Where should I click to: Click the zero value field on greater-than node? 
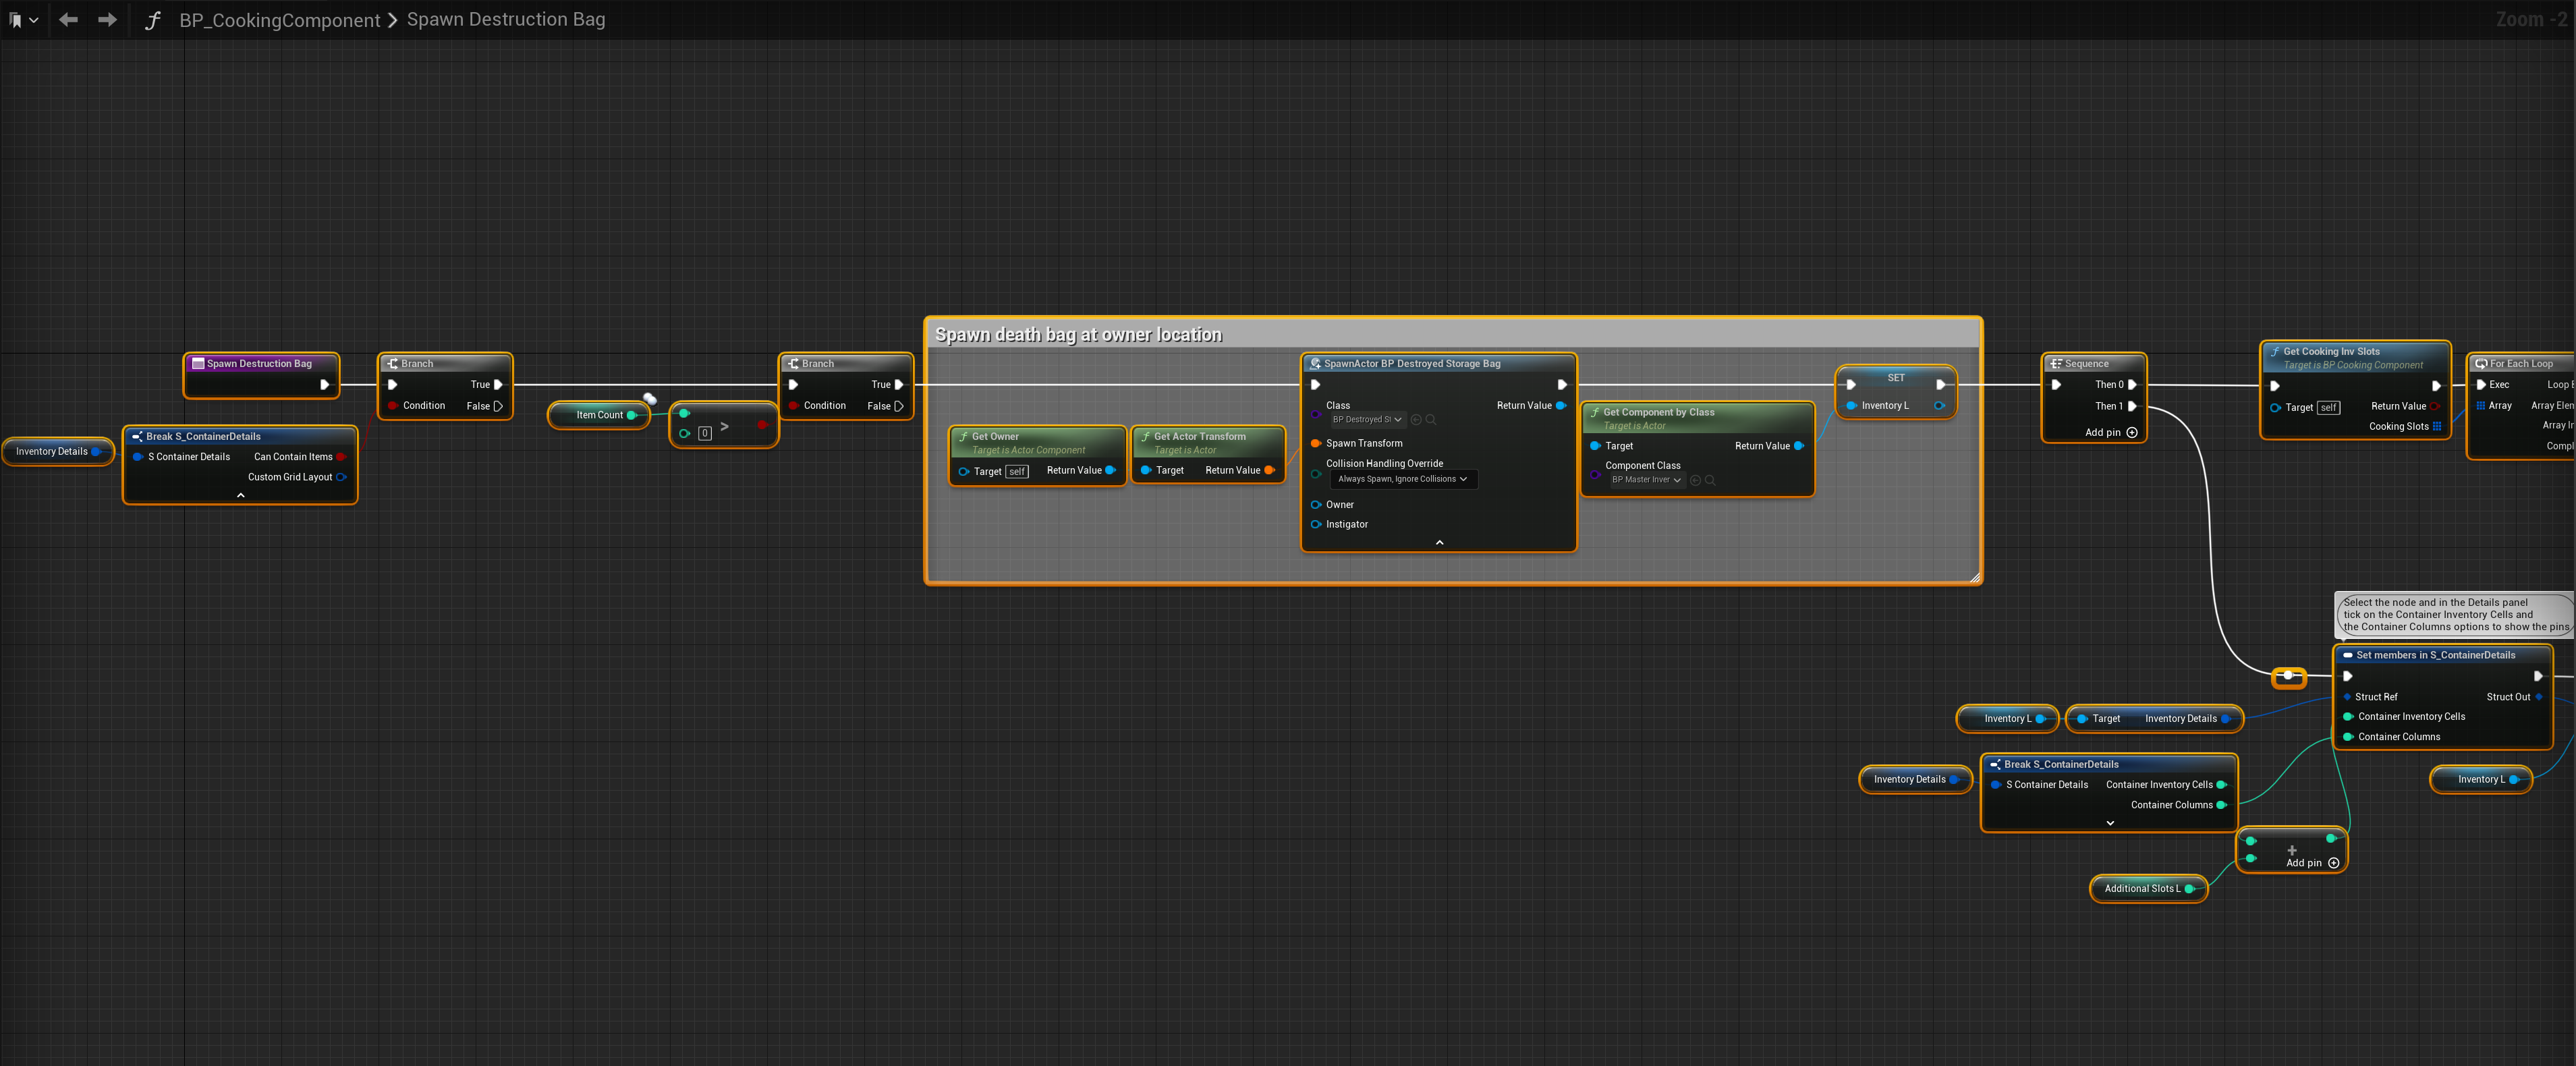tap(704, 433)
